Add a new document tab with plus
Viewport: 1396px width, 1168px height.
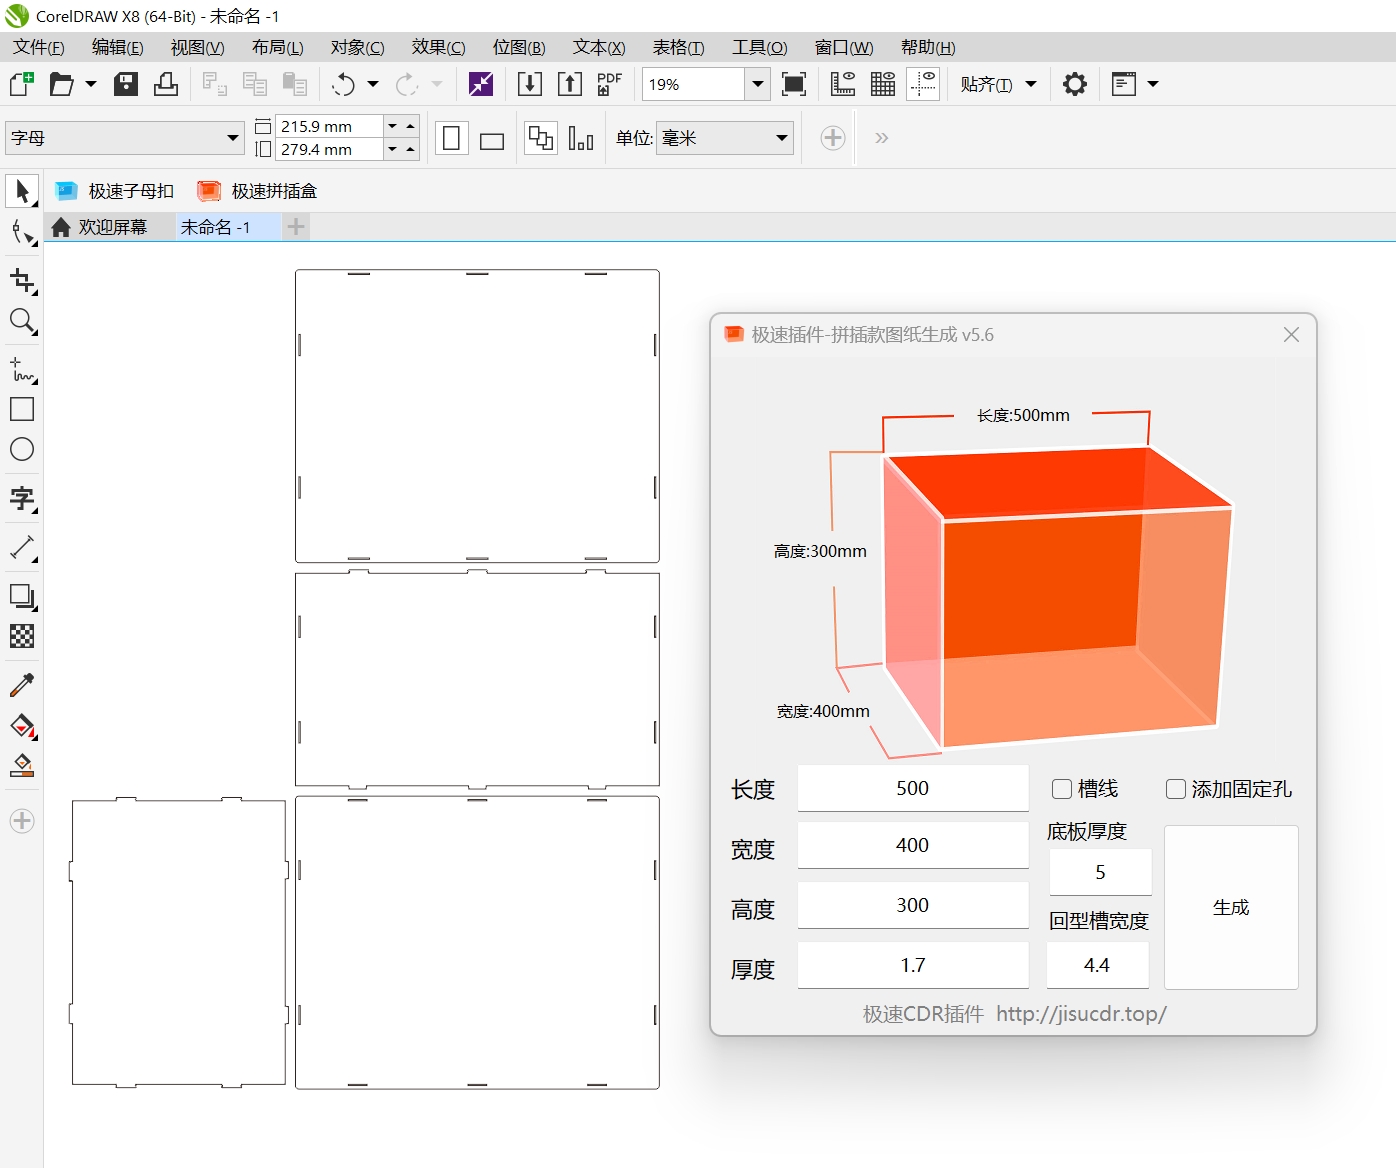[x=296, y=227]
